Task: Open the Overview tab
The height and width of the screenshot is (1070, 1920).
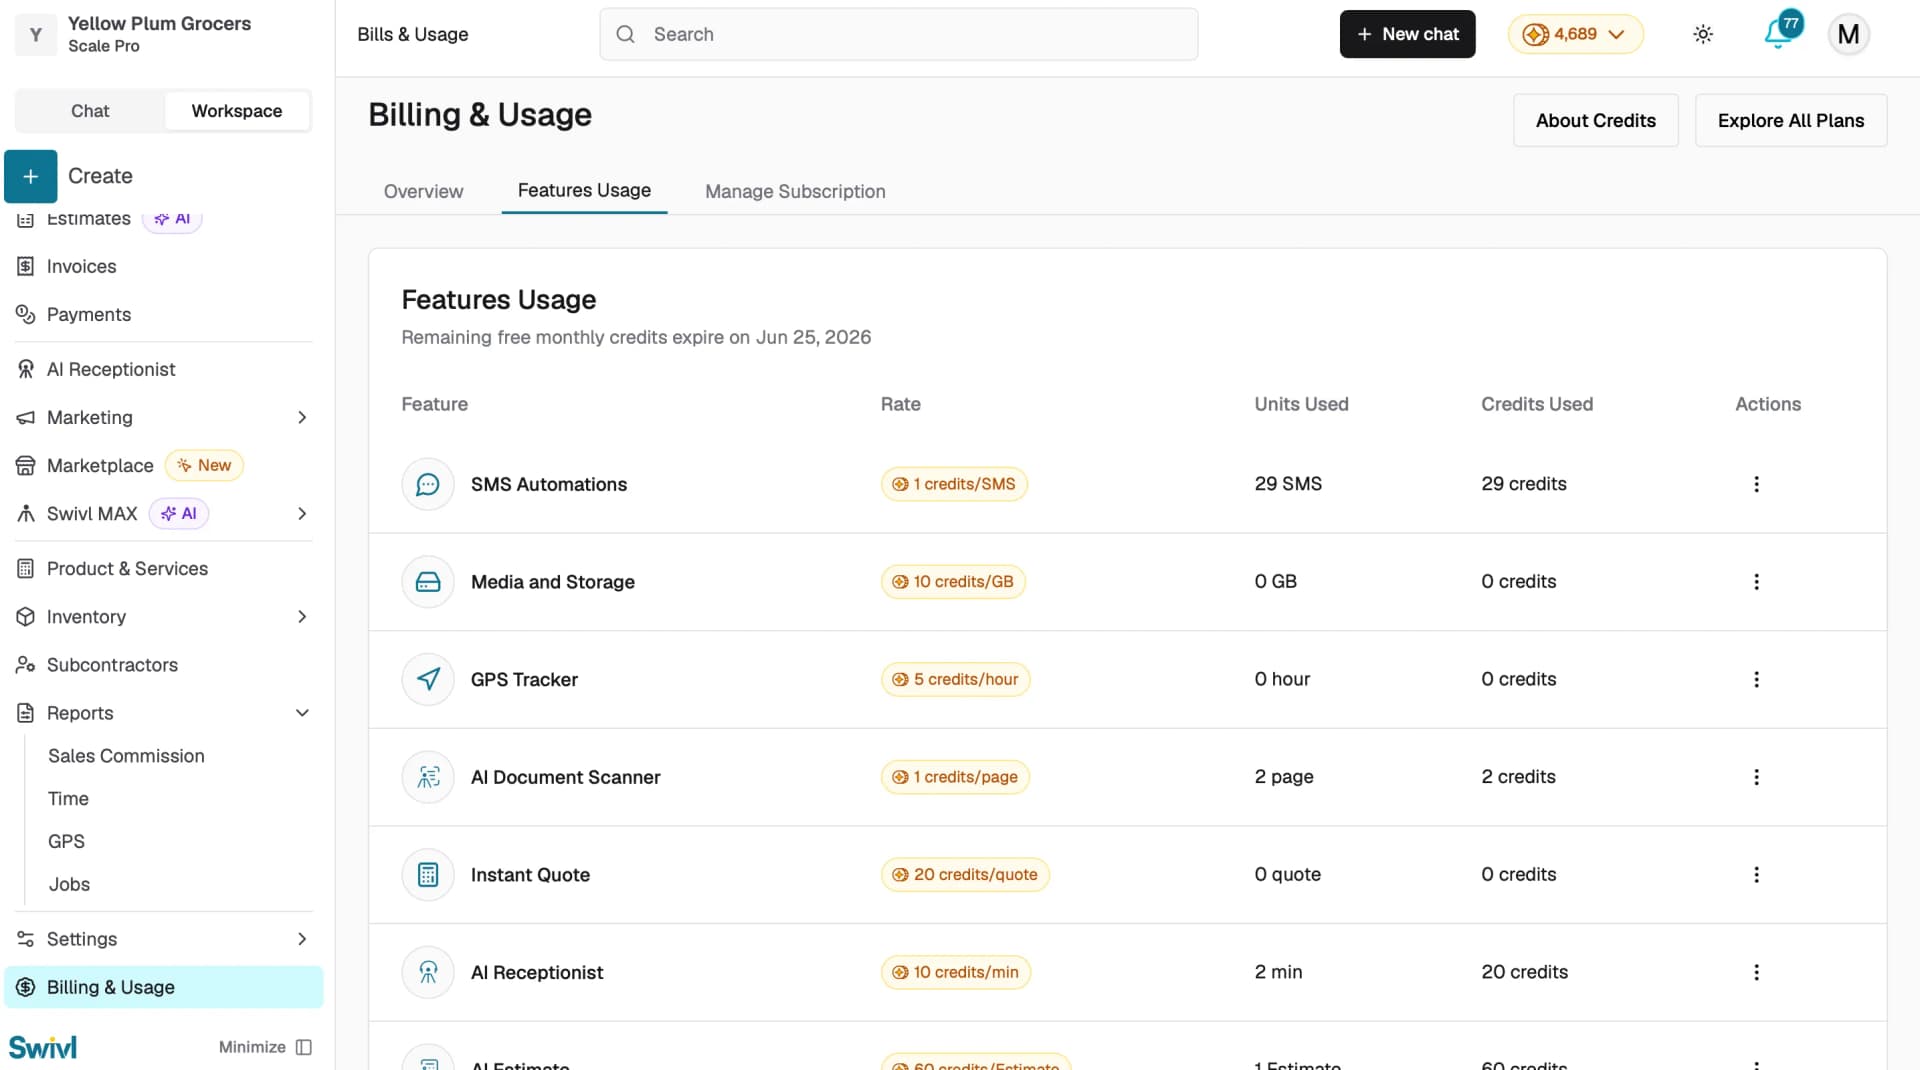Action: (x=423, y=191)
